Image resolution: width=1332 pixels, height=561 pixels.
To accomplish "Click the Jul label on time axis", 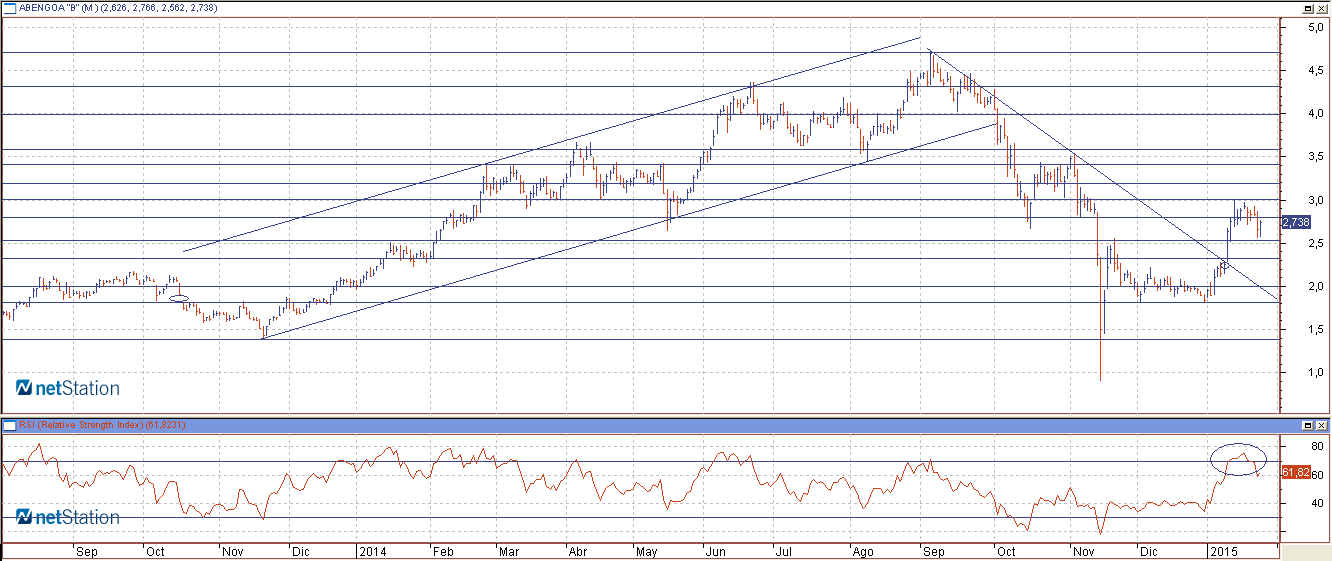I will [785, 551].
